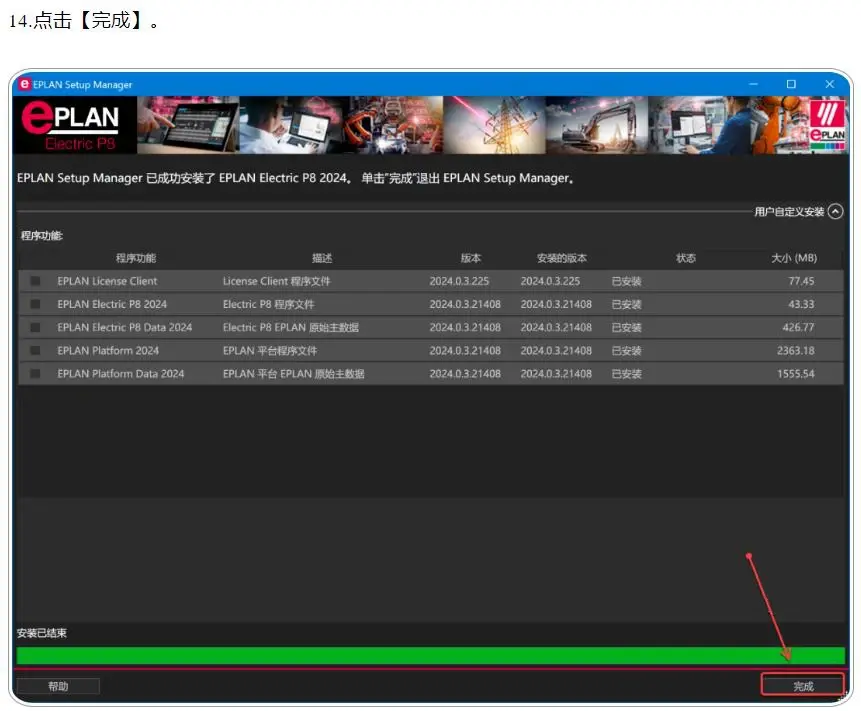The width and height of the screenshot is (861, 711).
Task: Click the EPLAN badge logo in banner
Action: (828, 124)
